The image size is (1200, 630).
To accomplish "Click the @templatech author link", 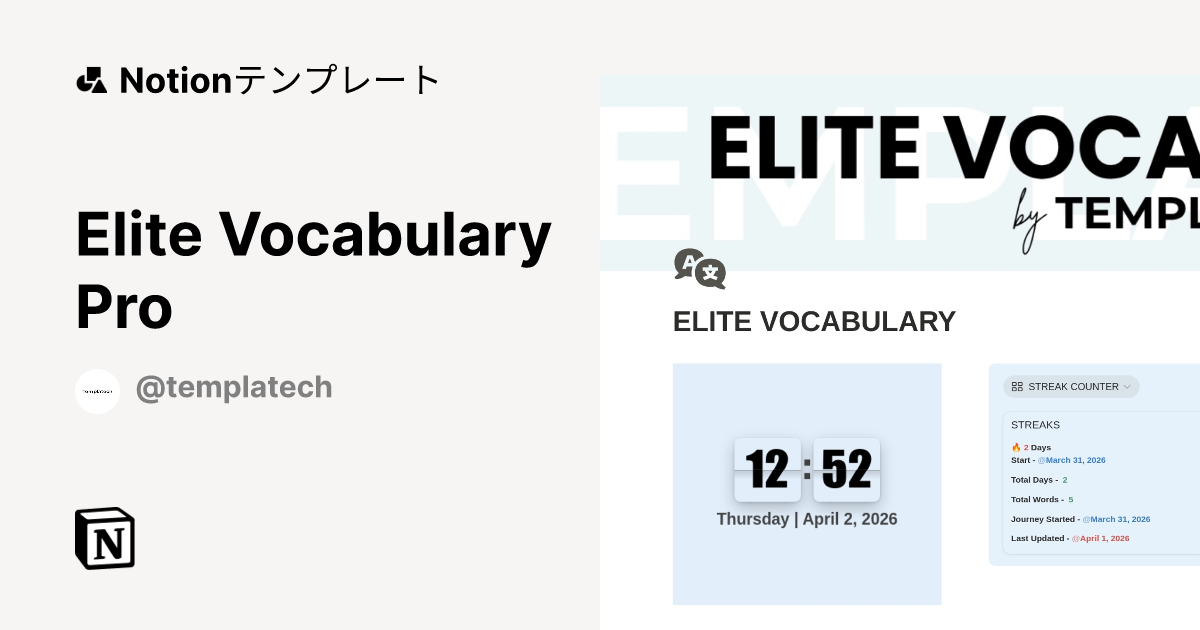I will [234, 387].
